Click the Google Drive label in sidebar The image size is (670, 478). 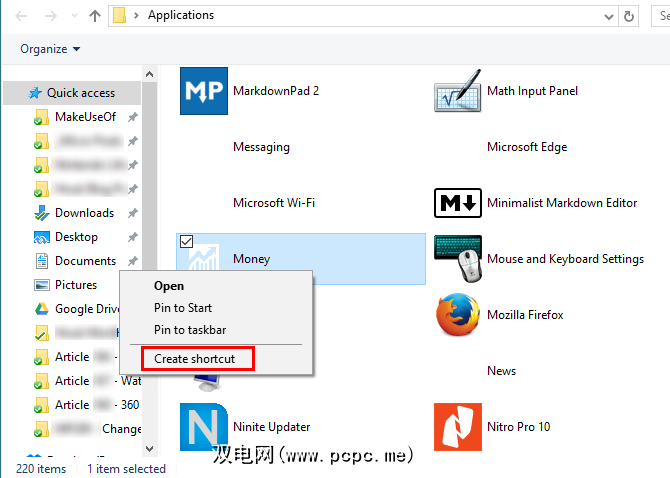tap(87, 308)
